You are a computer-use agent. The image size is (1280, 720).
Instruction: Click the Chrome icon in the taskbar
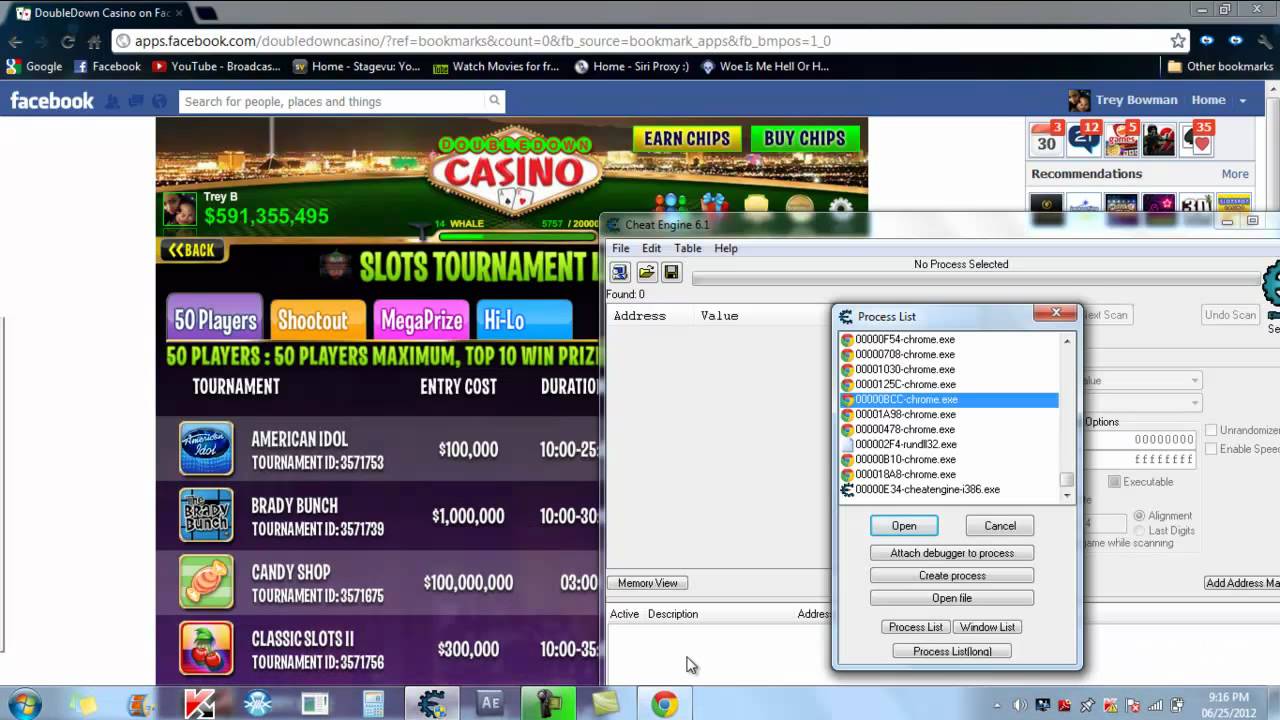click(664, 704)
